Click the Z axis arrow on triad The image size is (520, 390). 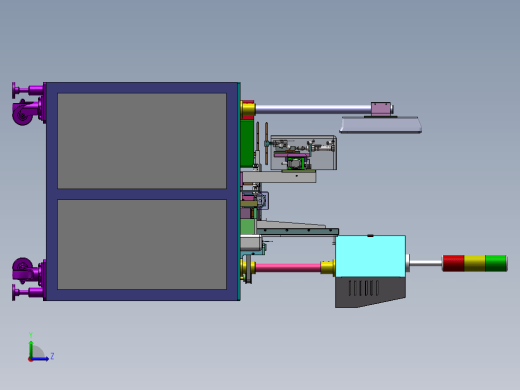click(42, 359)
